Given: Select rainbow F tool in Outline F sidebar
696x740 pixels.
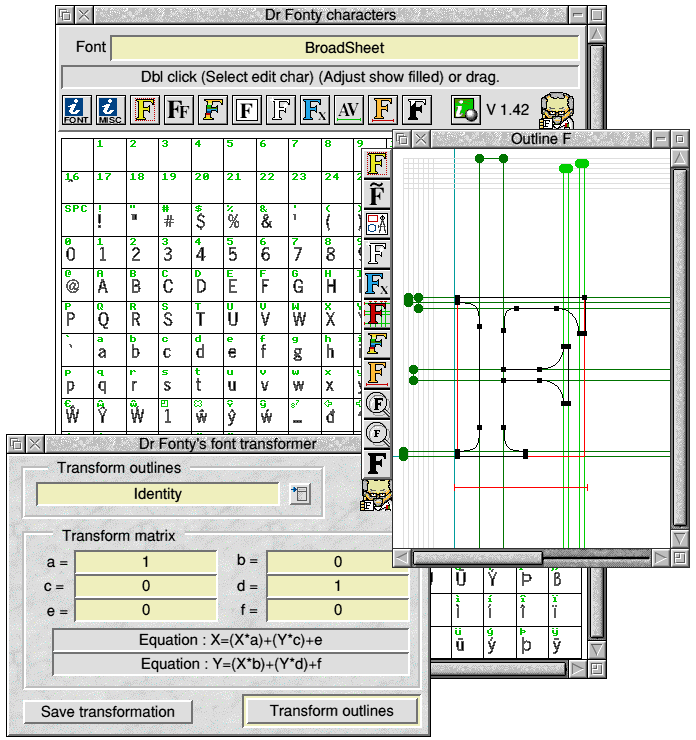Looking at the screenshot, I should (377, 343).
